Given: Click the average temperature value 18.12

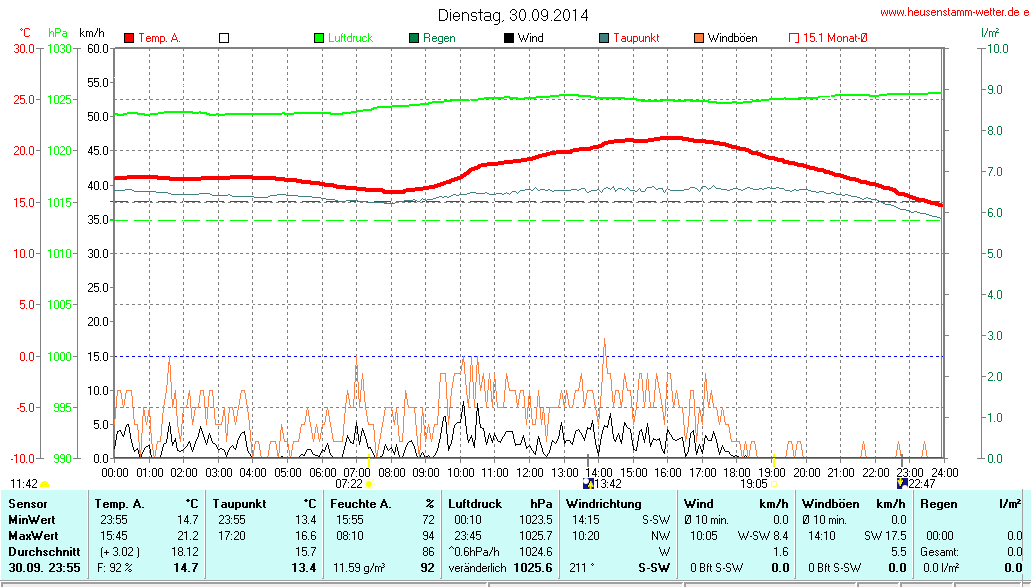Looking at the screenshot, I should pyautogui.click(x=185, y=551).
